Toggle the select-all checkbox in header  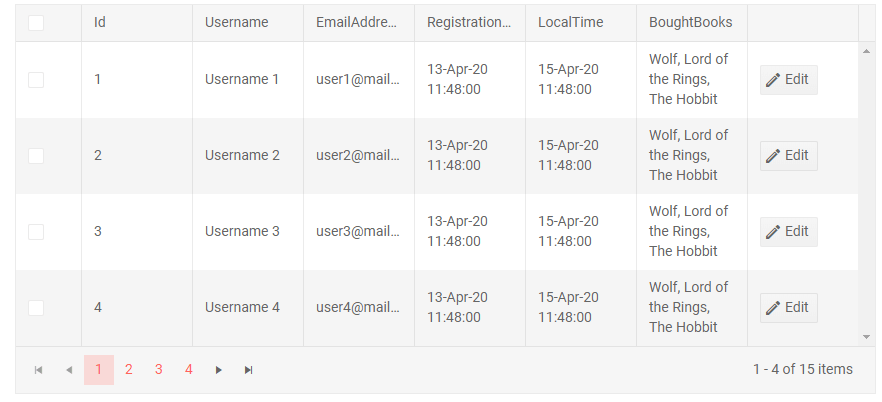click(x=36, y=23)
